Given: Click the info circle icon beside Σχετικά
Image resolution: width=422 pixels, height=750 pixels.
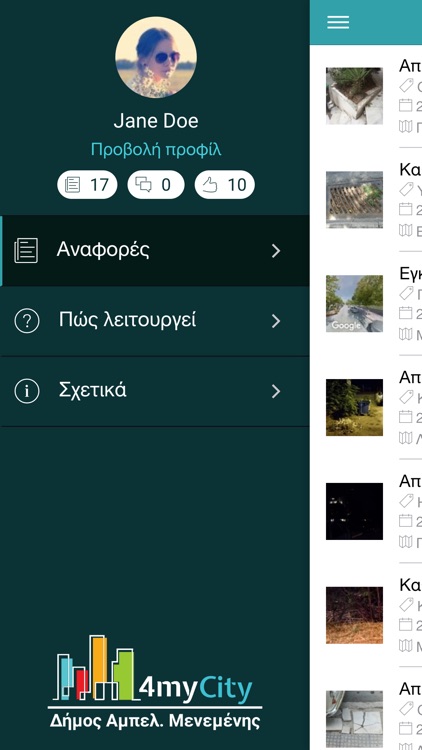Looking at the screenshot, I should click(x=27, y=391).
